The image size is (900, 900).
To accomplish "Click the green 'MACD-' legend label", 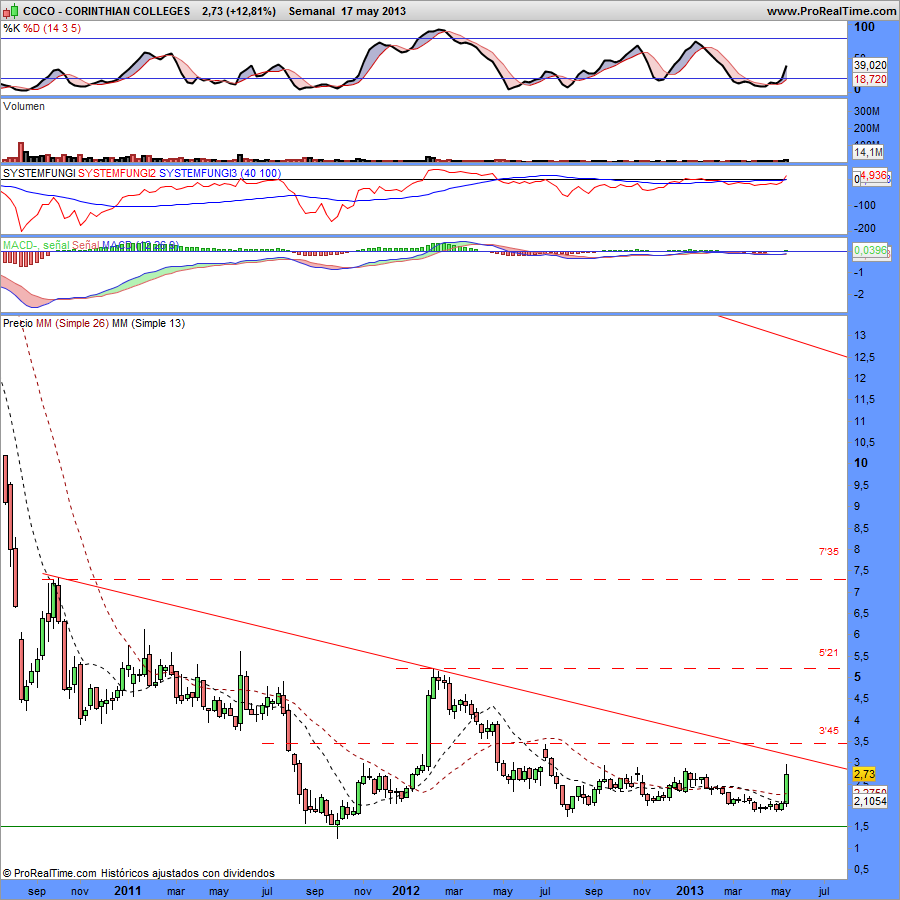I will coord(20,245).
